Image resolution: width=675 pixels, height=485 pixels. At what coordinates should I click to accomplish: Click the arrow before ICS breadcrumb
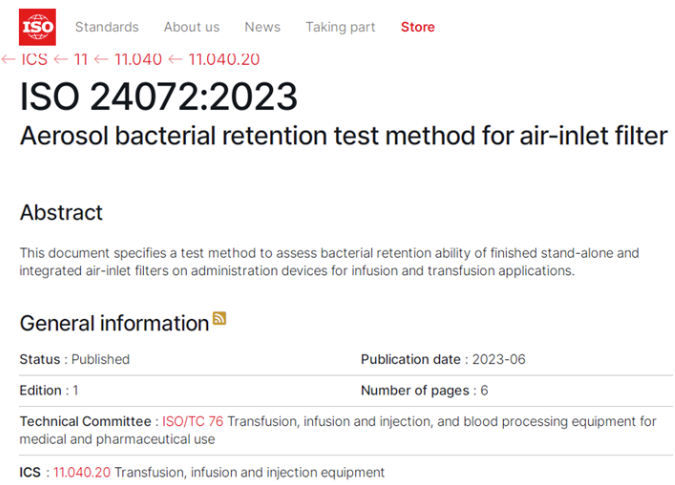[x=9, y=59]
